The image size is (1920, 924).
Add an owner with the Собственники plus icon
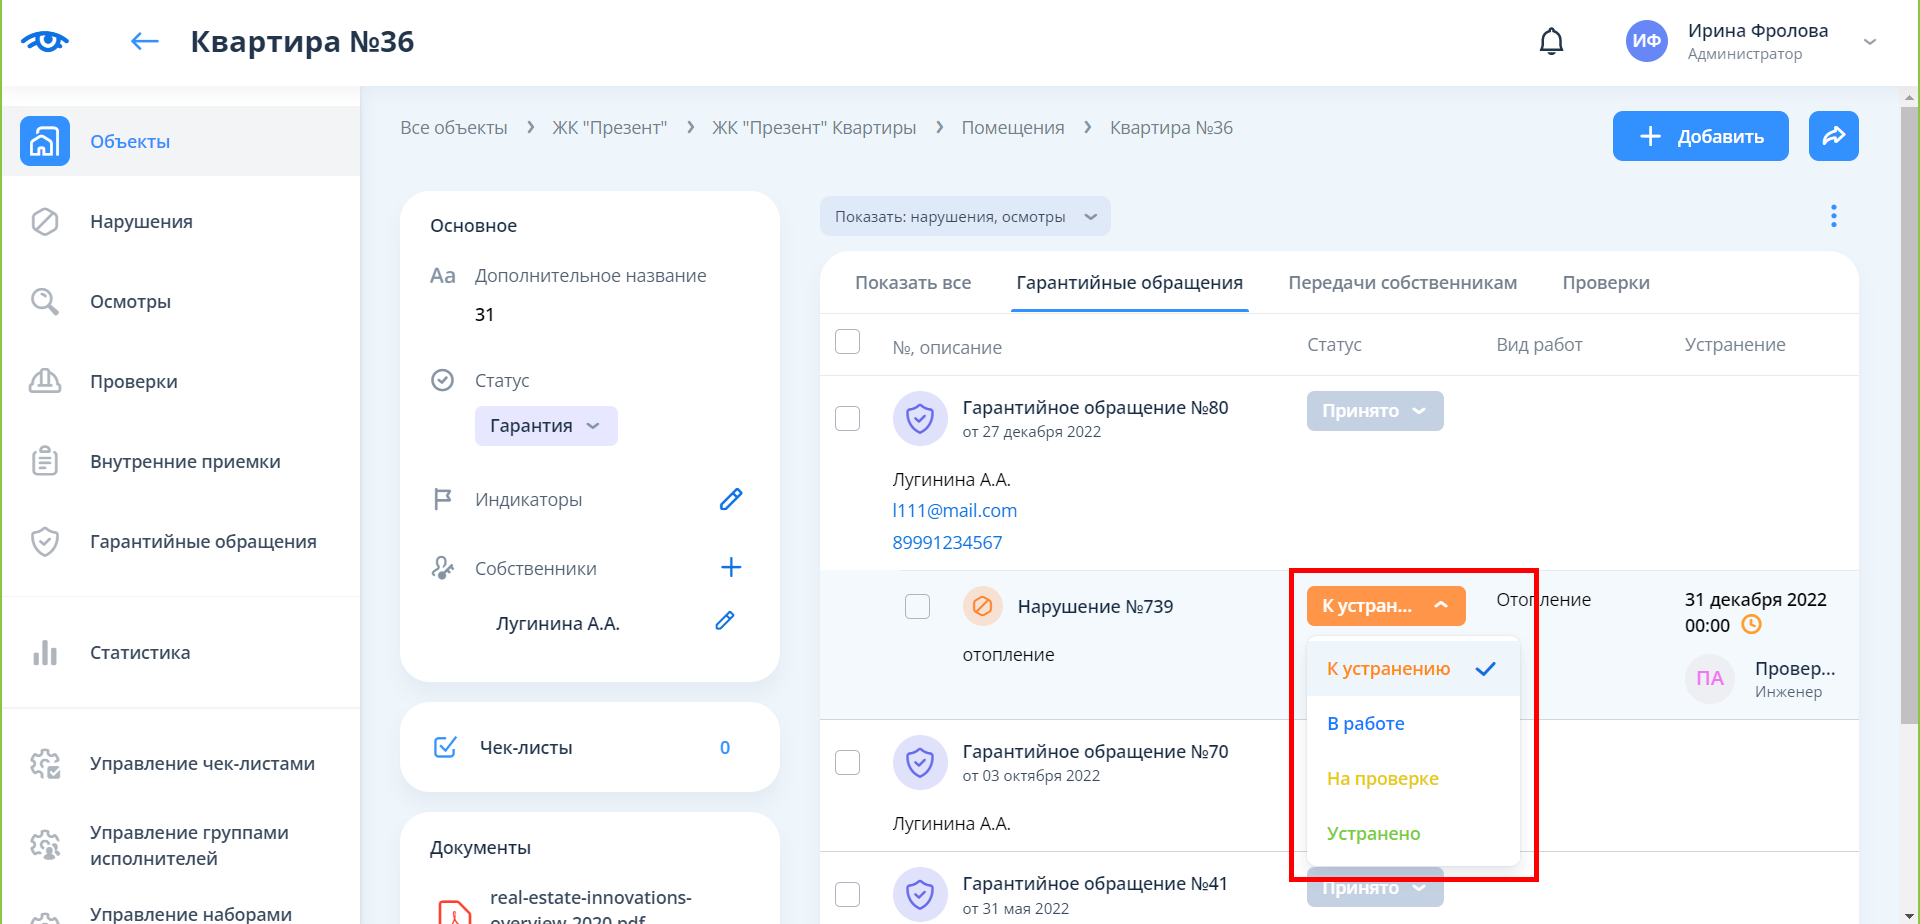(731, 568)
